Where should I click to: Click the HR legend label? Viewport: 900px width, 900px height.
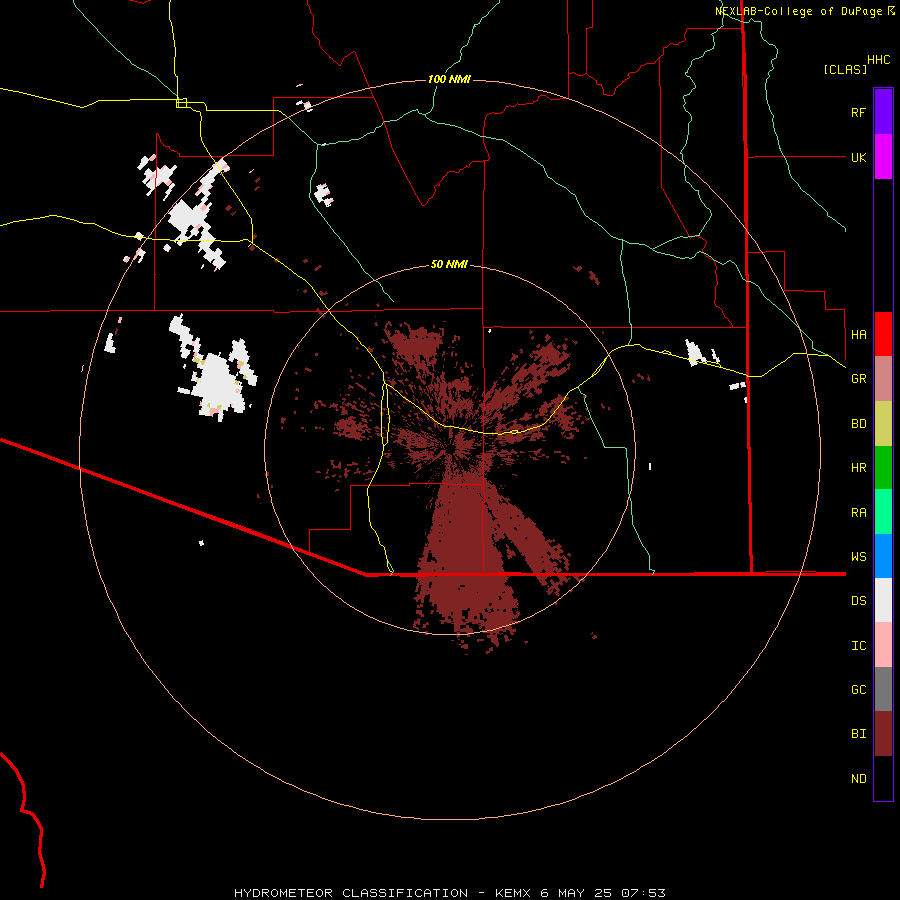pyautogui.click(x=858, y=468)
